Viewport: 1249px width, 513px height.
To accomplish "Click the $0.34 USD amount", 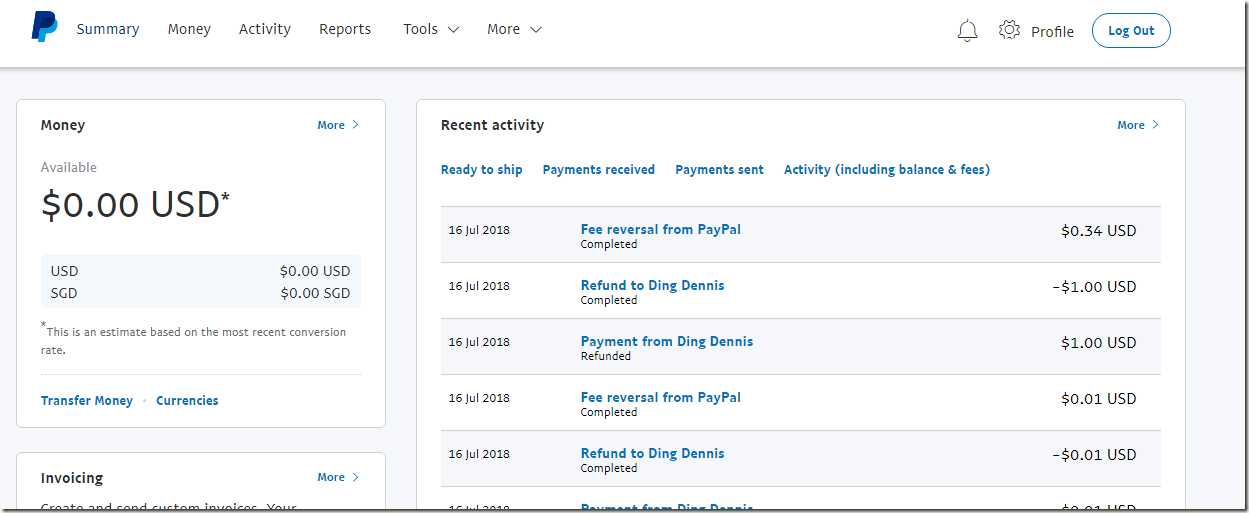I will tap(1098, 230).
